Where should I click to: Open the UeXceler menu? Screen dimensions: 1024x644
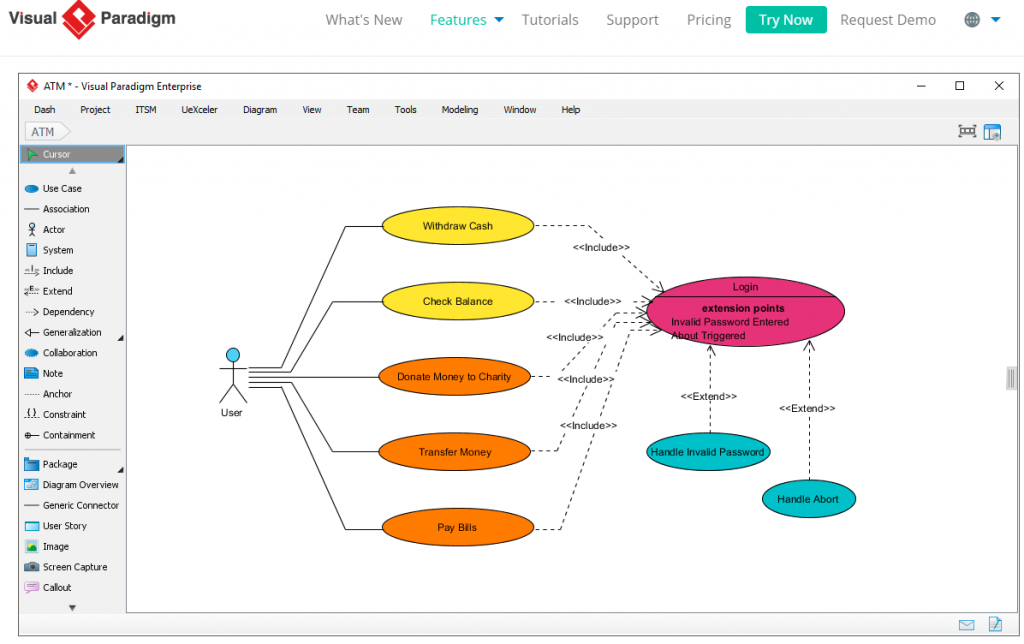(x=199, y=110)
